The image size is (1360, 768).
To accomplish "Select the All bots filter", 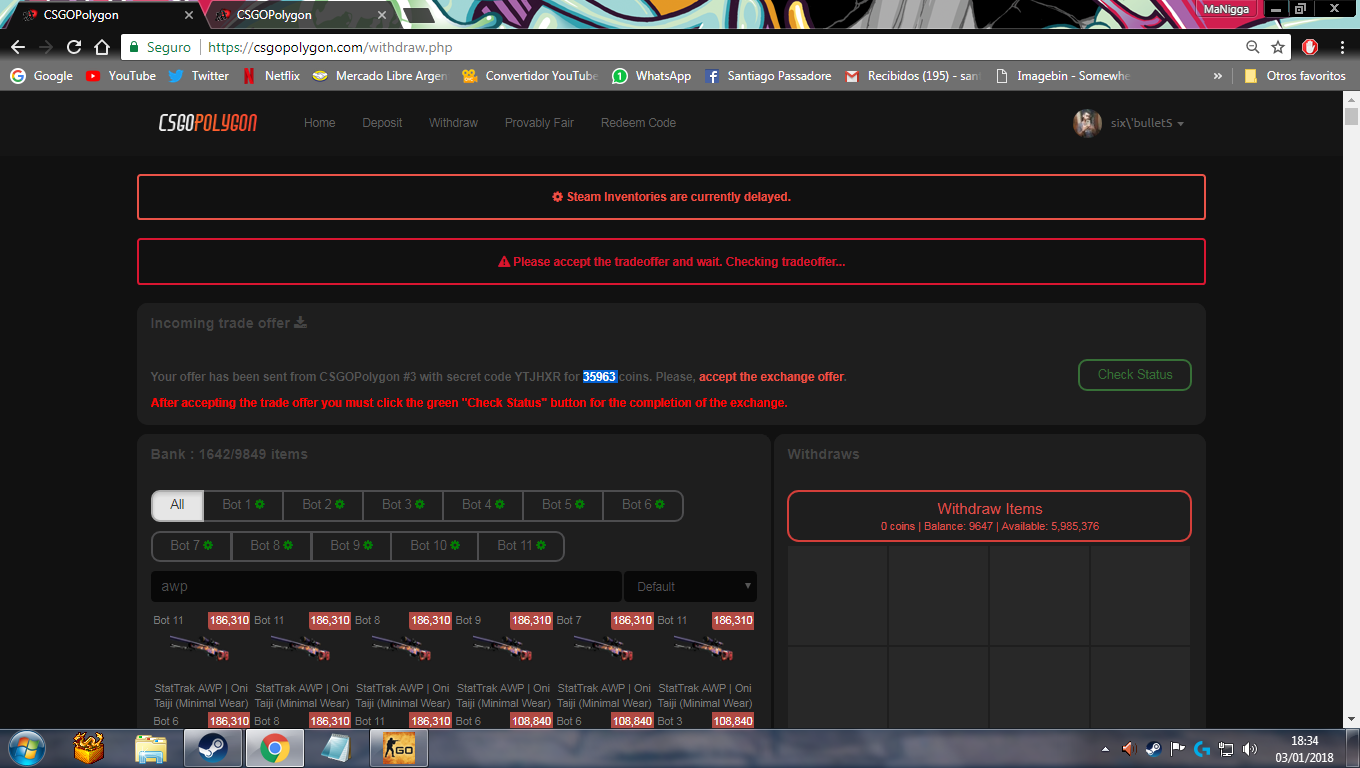I will click(177, 505).
